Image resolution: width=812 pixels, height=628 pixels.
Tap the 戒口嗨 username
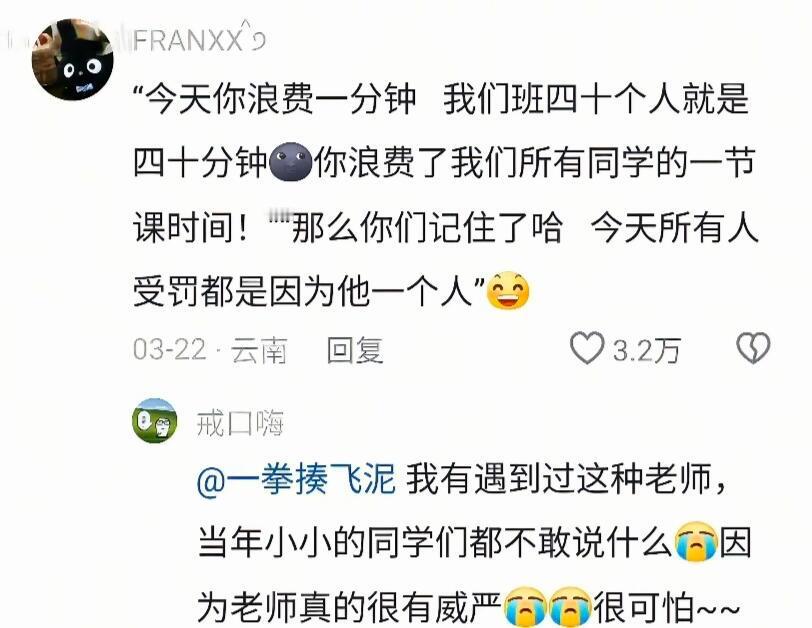tap(240, 423)
